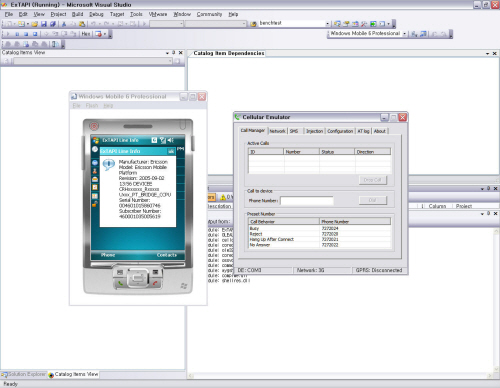Click the Phone Number input field
This screenshot has width=500, height=388.
pos(307,200)
